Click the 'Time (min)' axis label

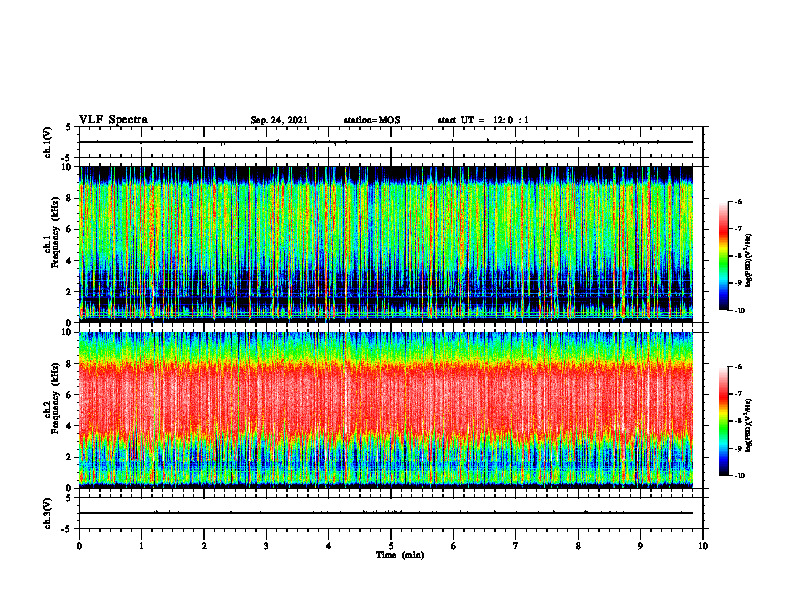(400, 555)
